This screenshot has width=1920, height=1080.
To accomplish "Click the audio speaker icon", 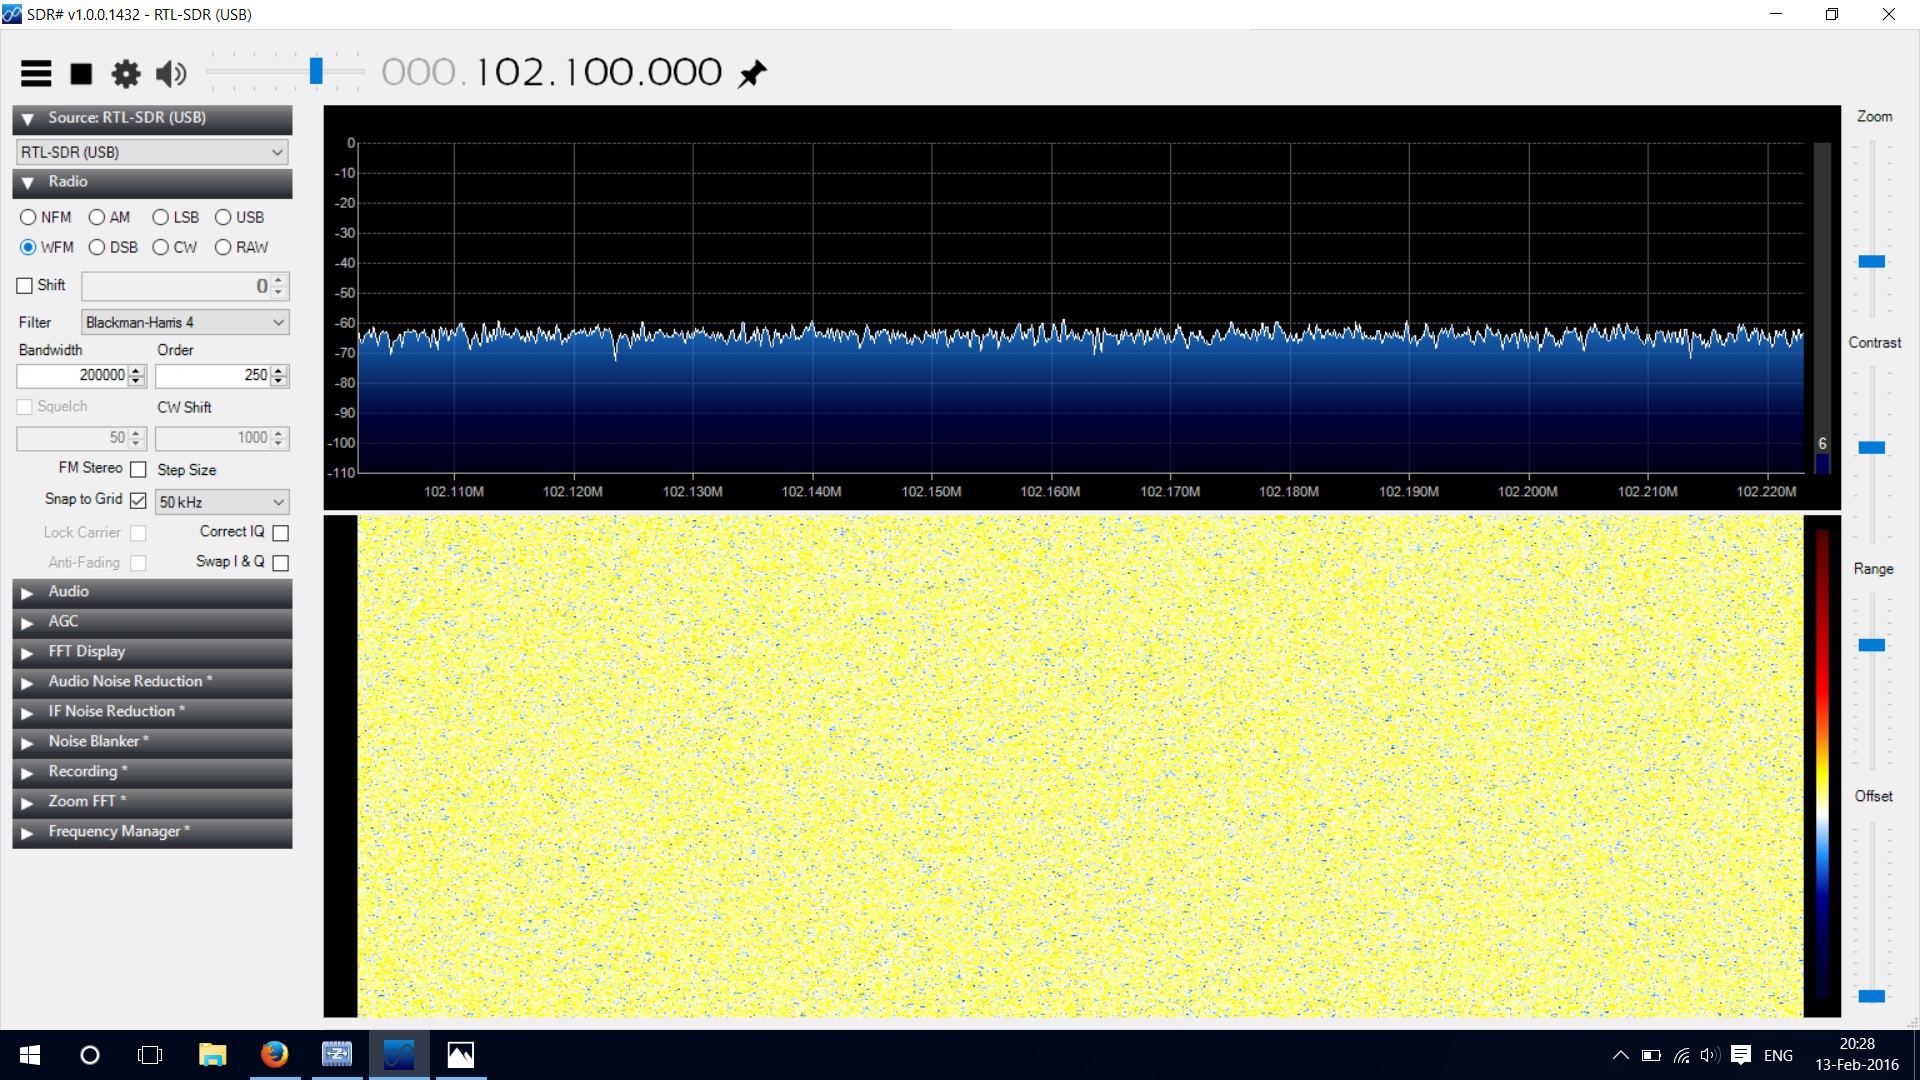I will point(171,73).
